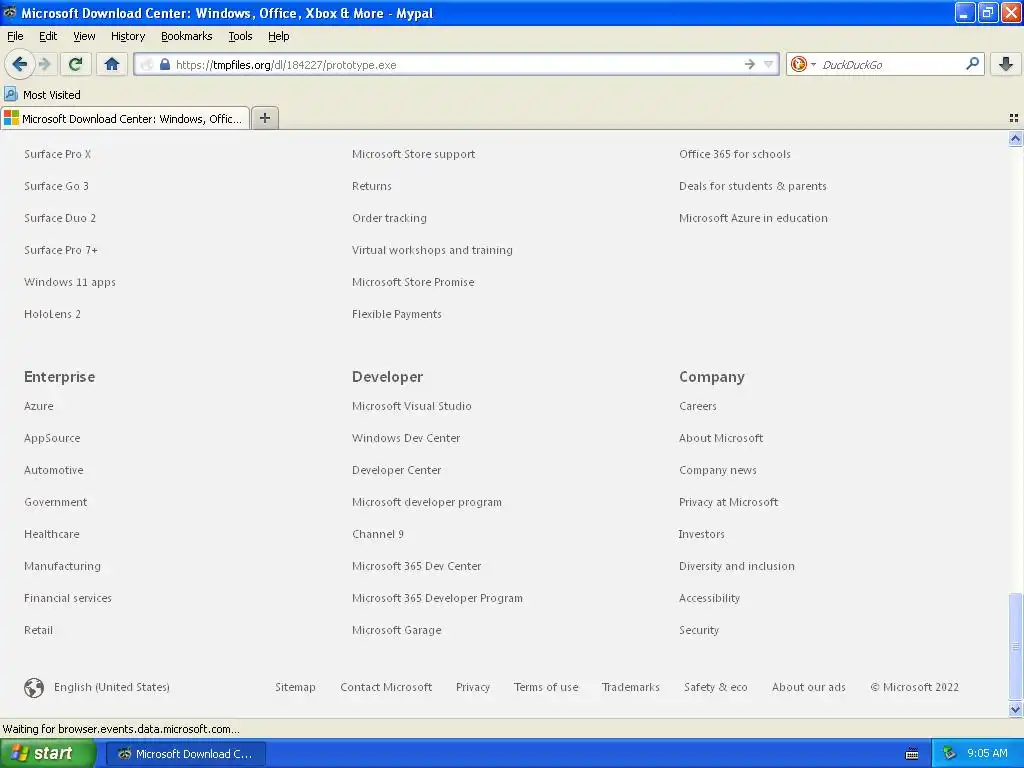The width and height of the screenshot is (1024, 768).
Task: Open Office 365 for schools link
Action: (x=735, y=154)
